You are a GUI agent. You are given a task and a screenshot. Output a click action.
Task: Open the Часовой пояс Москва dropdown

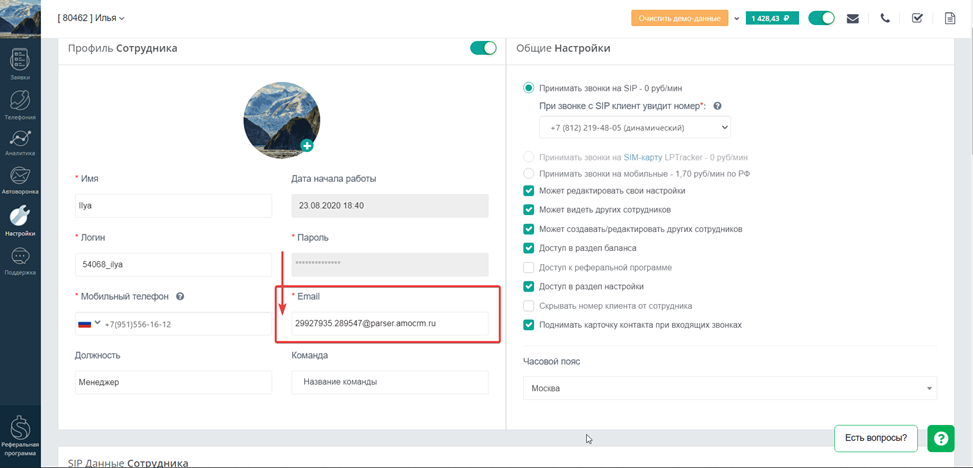pos(730,388)
